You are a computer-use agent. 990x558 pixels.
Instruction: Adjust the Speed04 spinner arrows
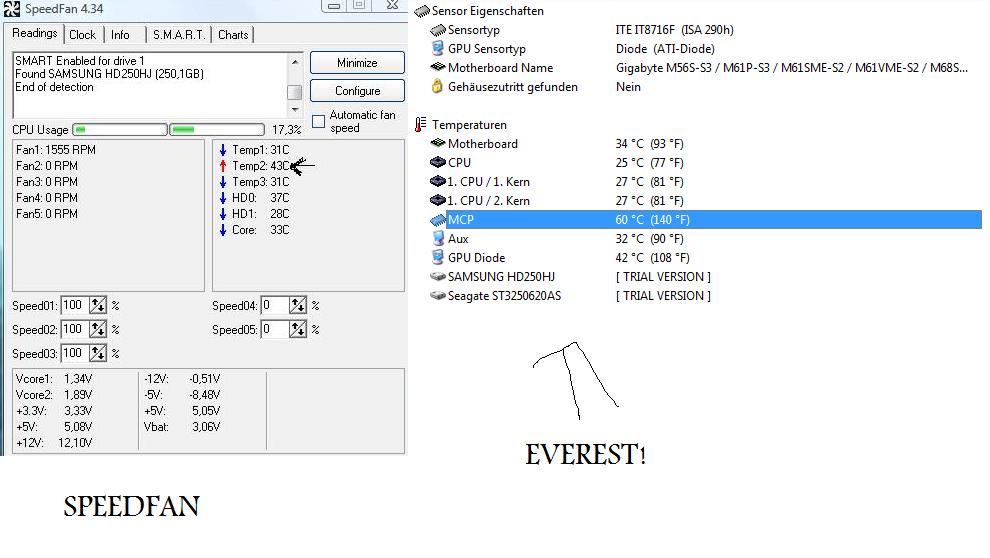[297, 306]
